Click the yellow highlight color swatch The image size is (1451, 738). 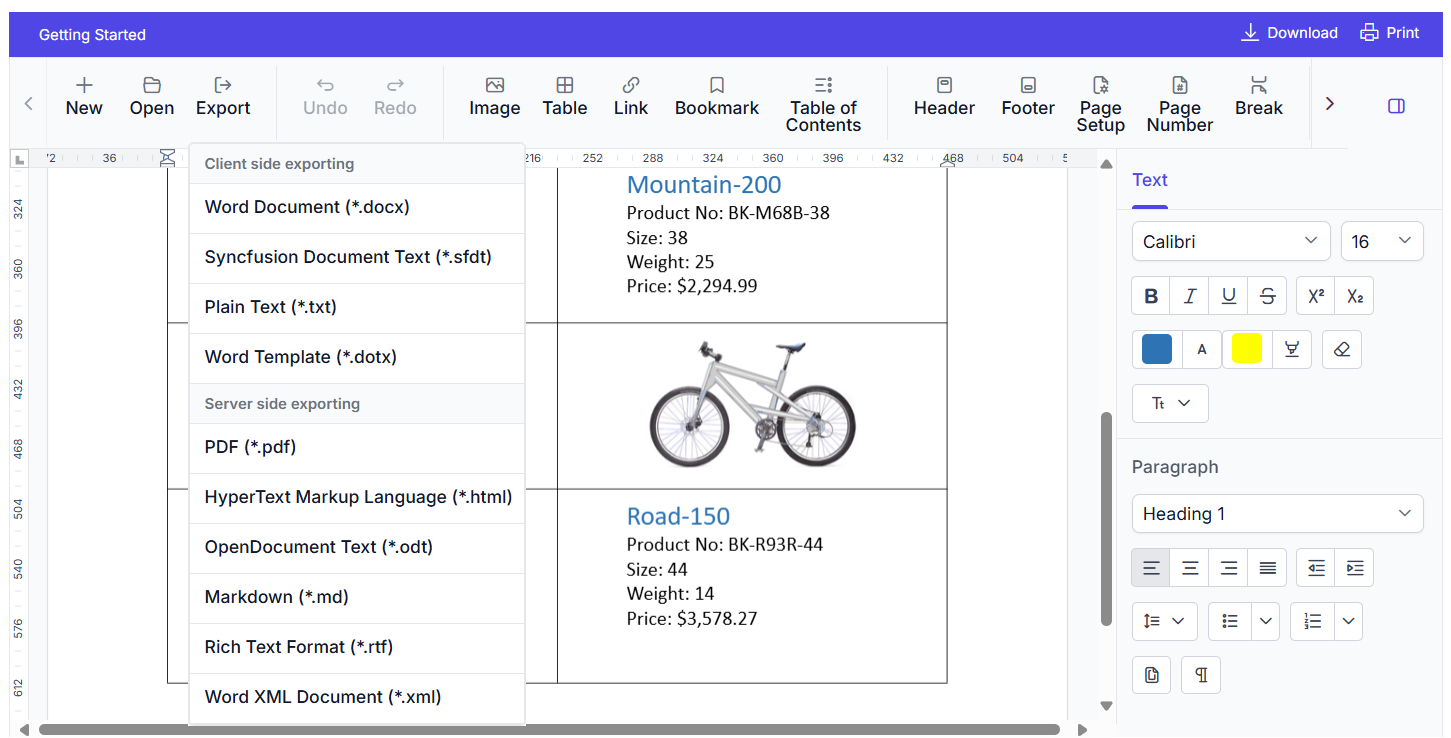click(x=1246, y=349)
